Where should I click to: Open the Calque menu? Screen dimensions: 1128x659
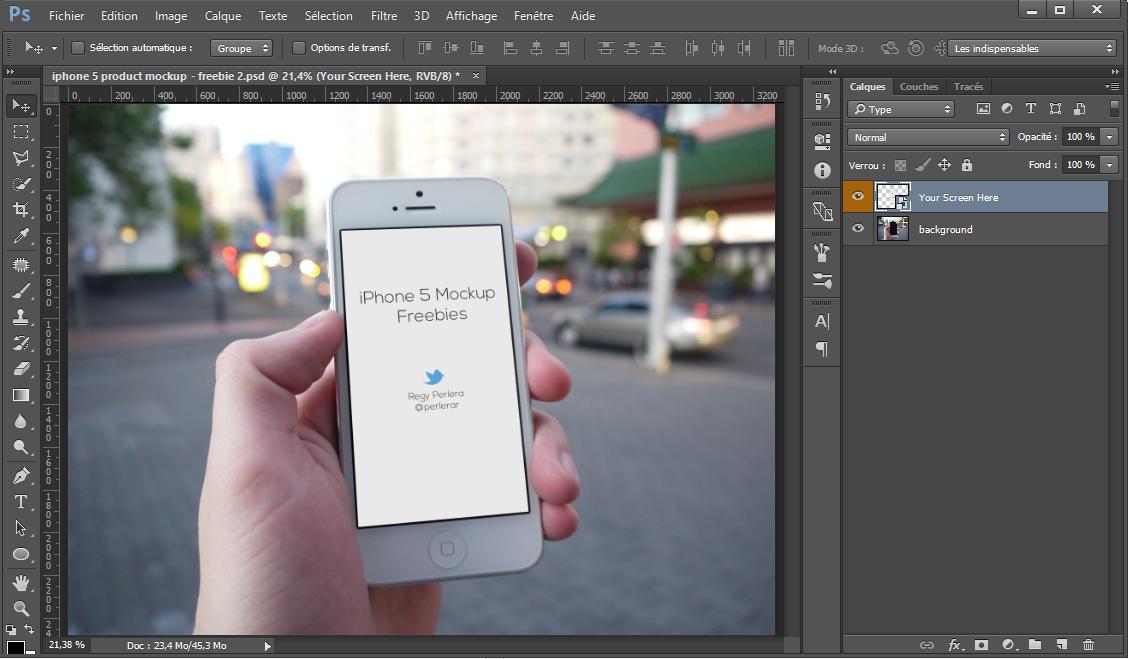pyautogui.click(x=223, y=15)
